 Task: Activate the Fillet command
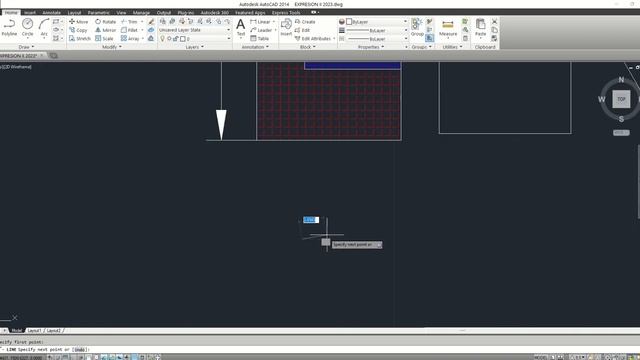pyautogui.click(x=129, y=30)
